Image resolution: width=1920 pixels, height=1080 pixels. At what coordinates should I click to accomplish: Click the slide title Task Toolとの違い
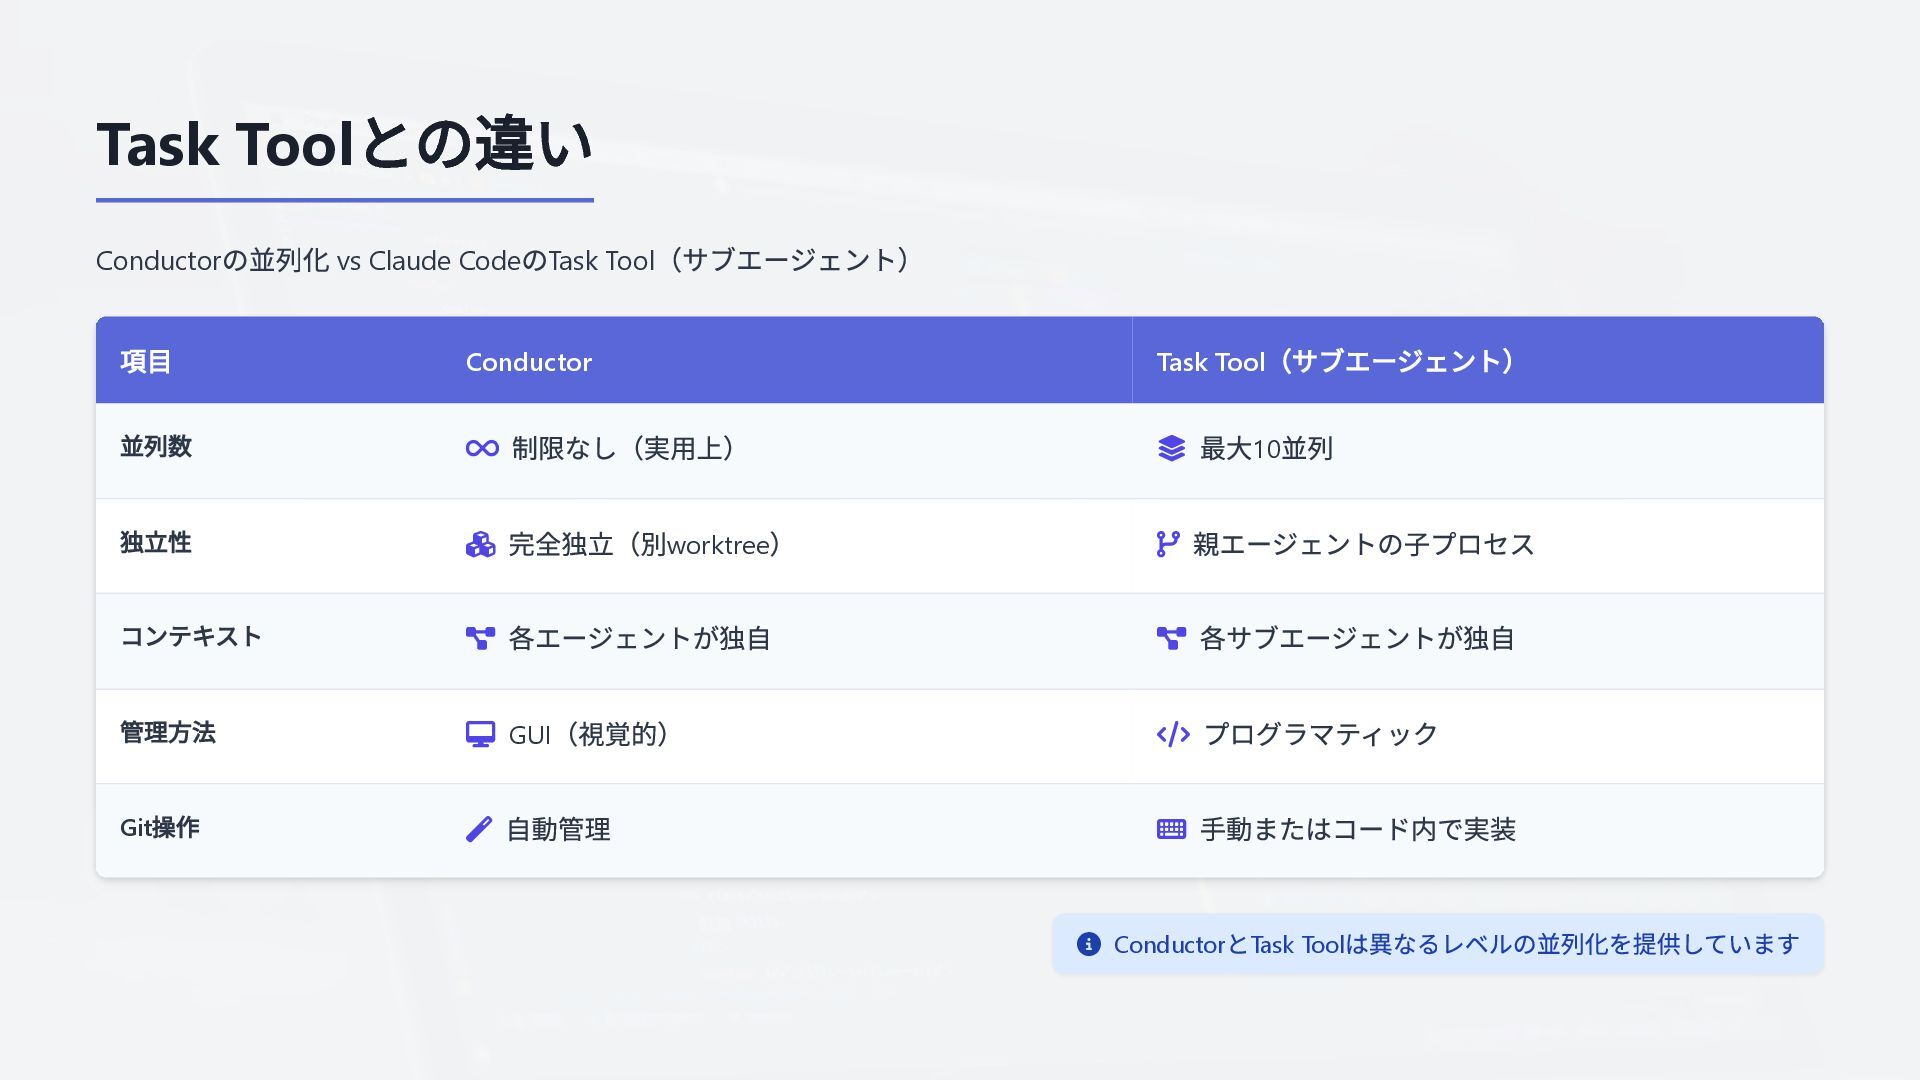(x=345, y=145)
